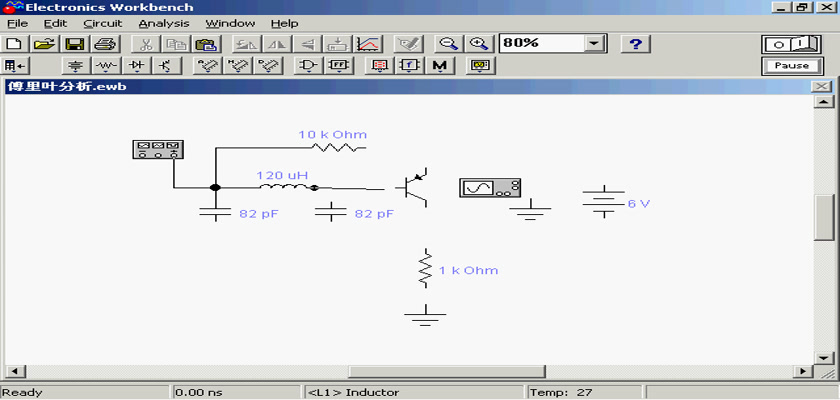Expand the 80% zoom level dropdown
The width and height of the screenshot is (840, 400).
tap(594, 44)
